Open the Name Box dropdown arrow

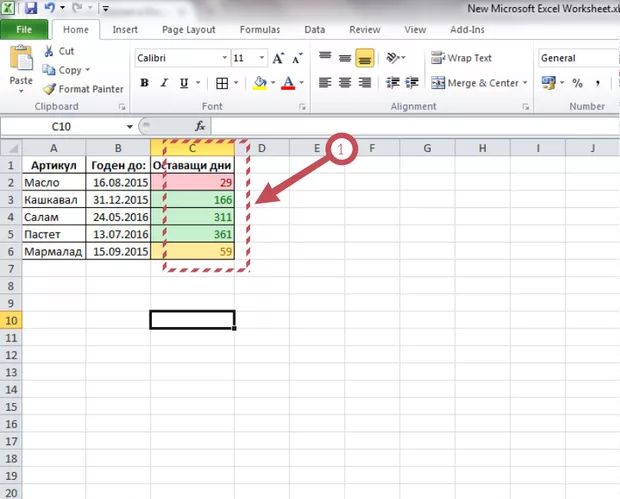click(x=132, y=126)
